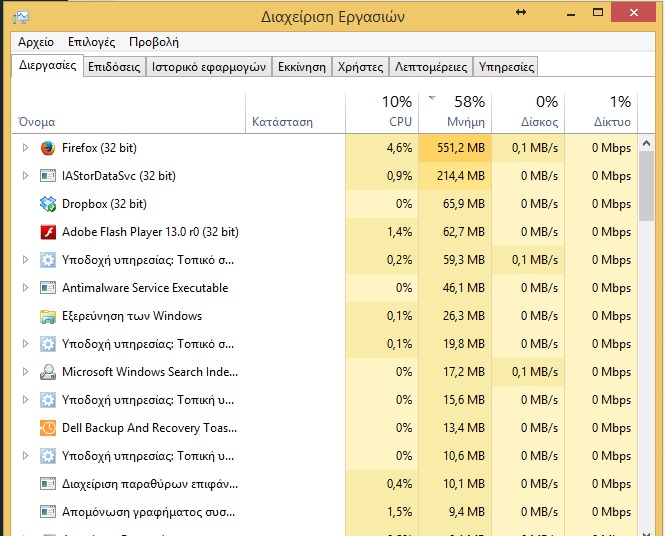
Task: Select the Firefox (32 bit) row name
Action: point(99,148)
